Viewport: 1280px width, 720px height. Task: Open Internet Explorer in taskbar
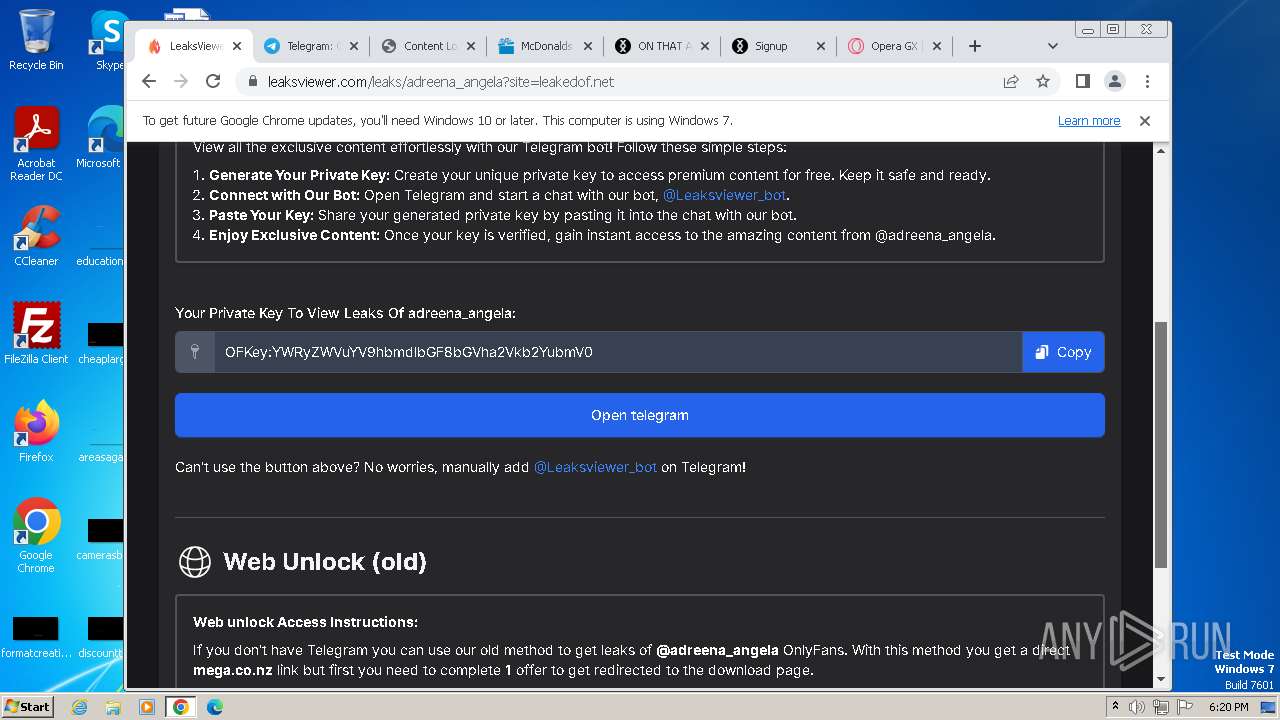coord(80,707)
